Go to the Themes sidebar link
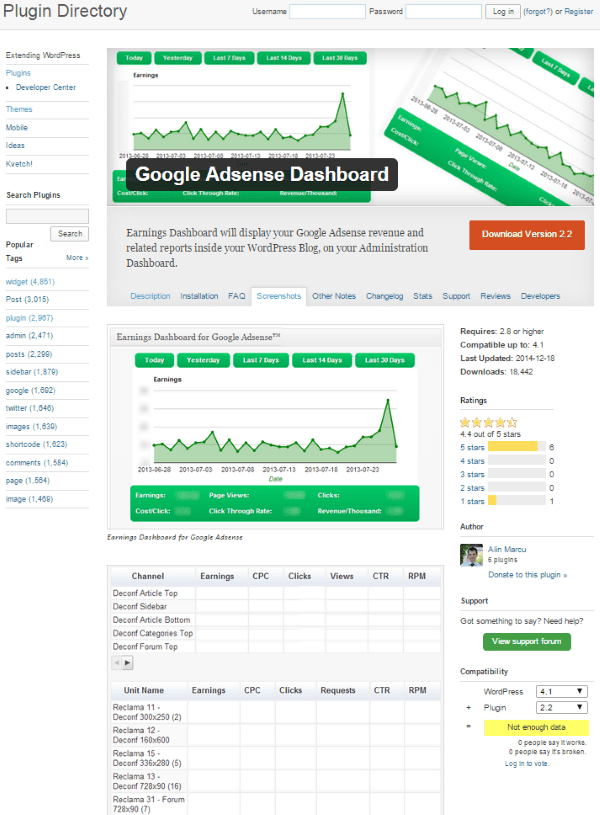The height and width of the screenshot is (815, 600). [19, 109]
